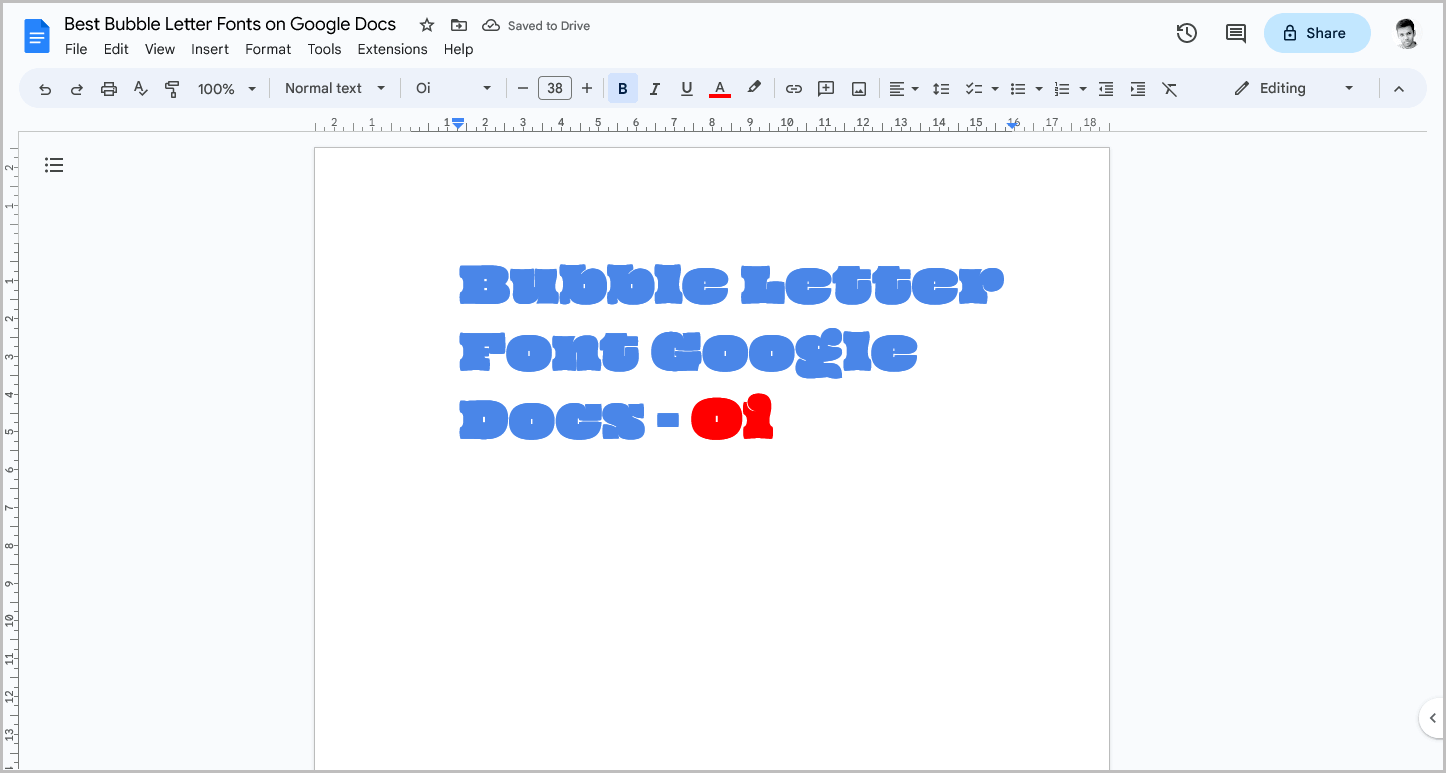Open the View menu
Image resolution: width=1446 pixels, height=773 pixels.
[160, 49]
